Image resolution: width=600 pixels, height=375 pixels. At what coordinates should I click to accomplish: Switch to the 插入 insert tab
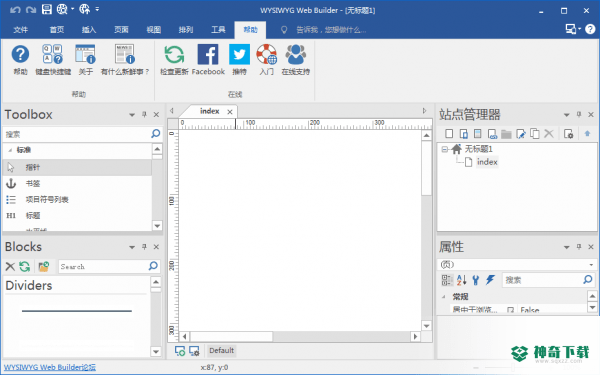point(89,30)
